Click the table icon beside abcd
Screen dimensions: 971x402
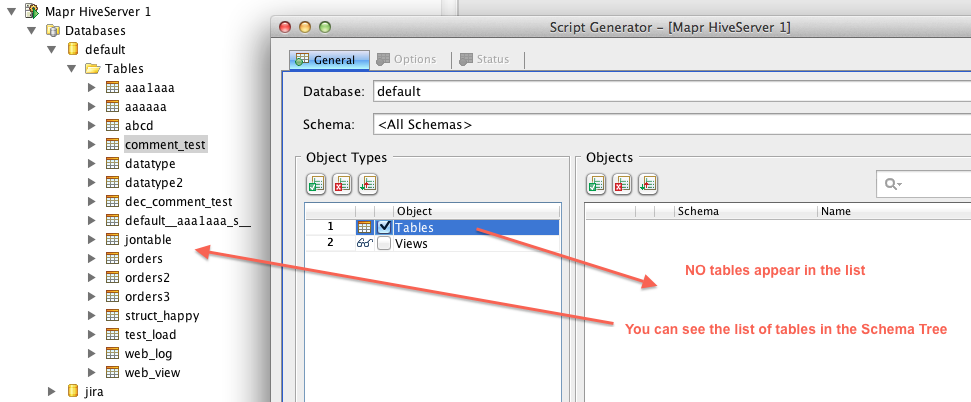pyautogui.click(x=112, y=125)
